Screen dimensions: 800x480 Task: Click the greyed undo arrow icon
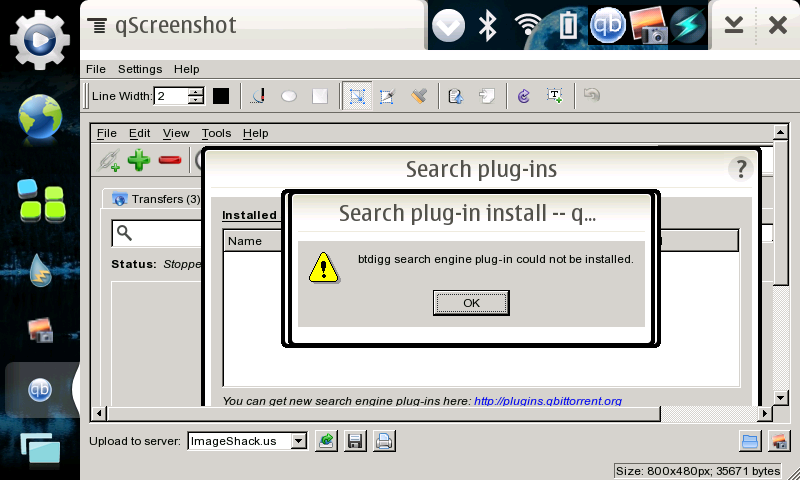coord(591,95)
